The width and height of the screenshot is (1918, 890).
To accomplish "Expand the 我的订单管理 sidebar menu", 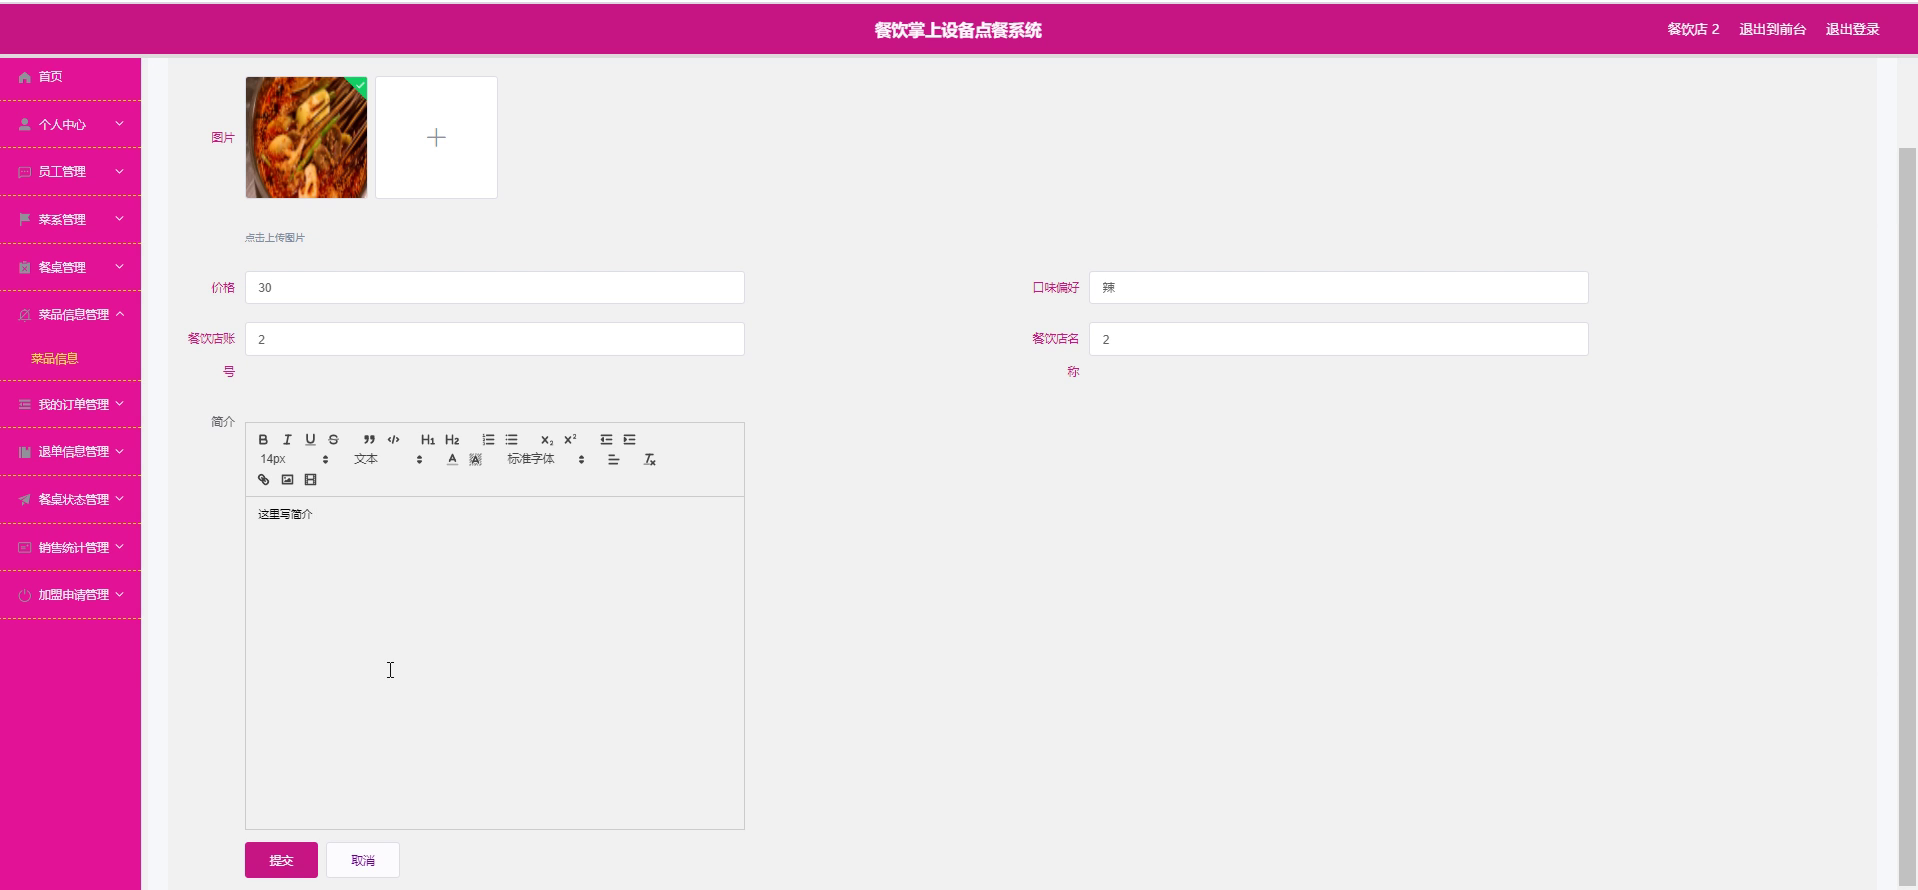I will [x=70, y=405].
